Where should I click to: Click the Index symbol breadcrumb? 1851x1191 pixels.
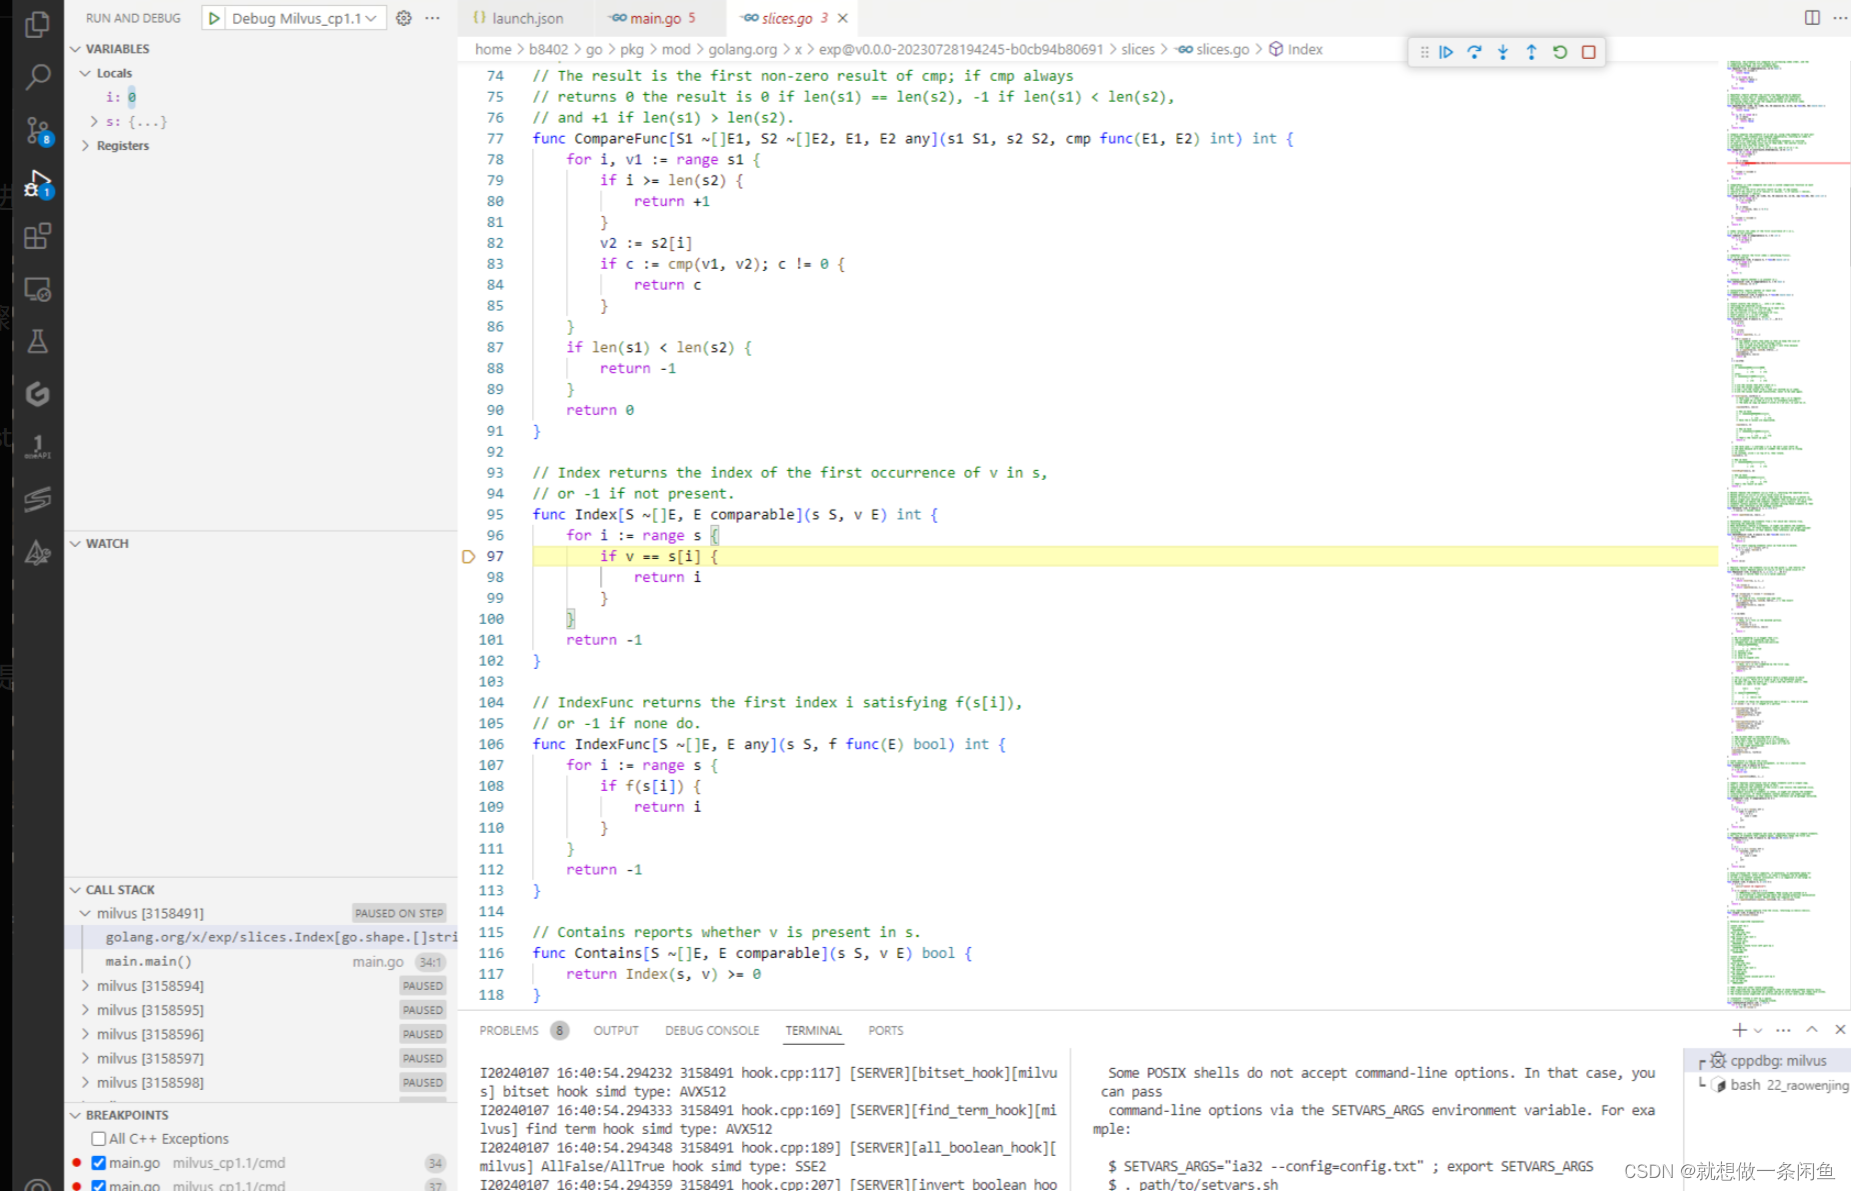point(1305,49)
